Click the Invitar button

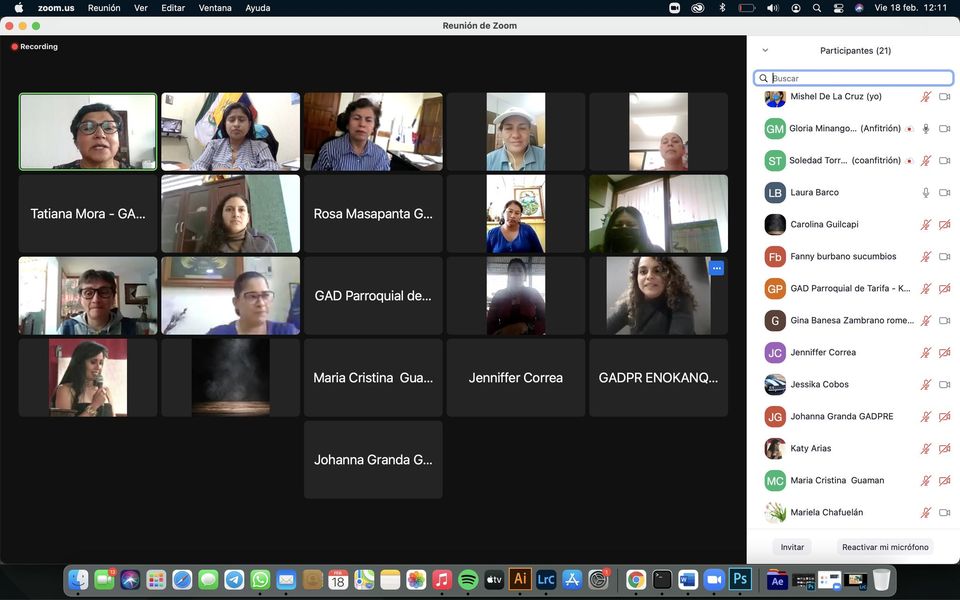click(x=792, y=547)
